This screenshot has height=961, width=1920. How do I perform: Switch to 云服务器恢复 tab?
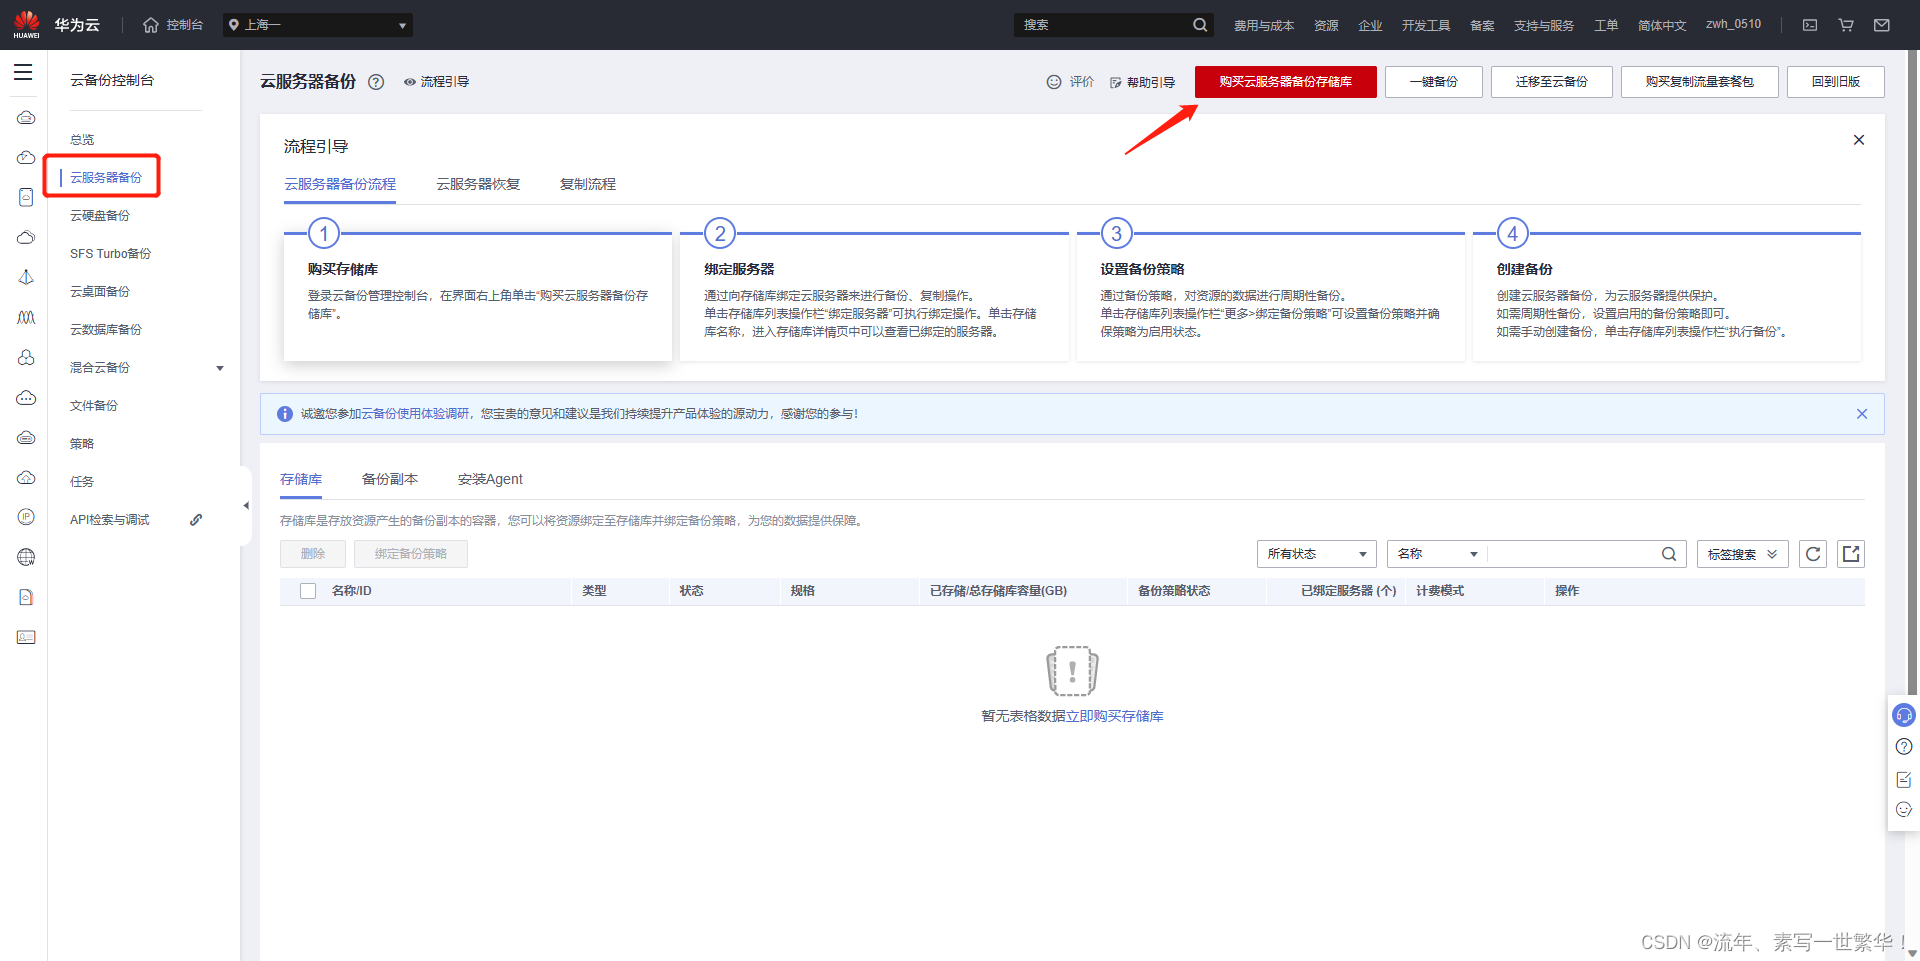coord(478,184)
